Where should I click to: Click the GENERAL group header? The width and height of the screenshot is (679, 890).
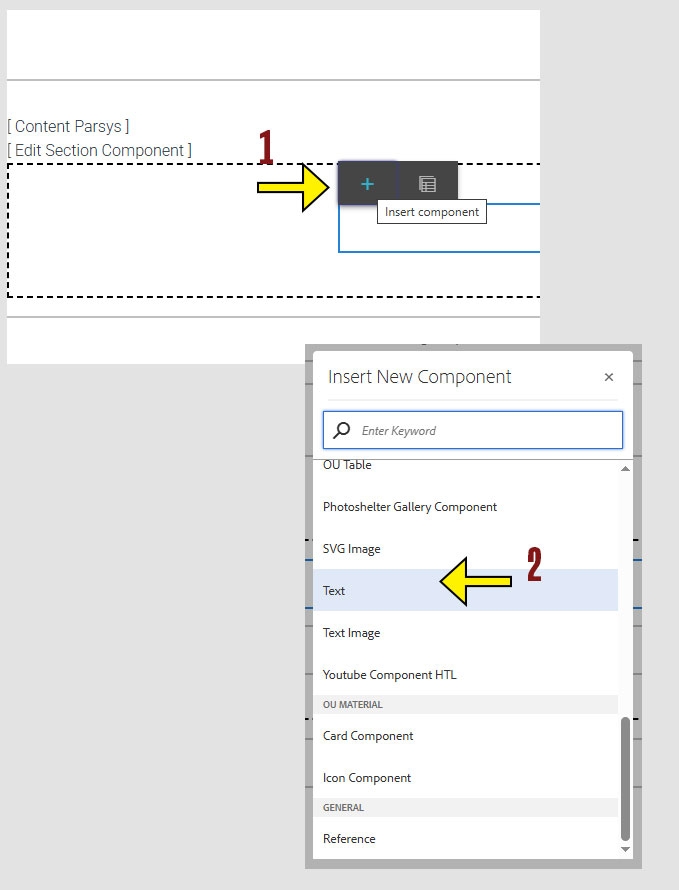click(x=465, y=808)
